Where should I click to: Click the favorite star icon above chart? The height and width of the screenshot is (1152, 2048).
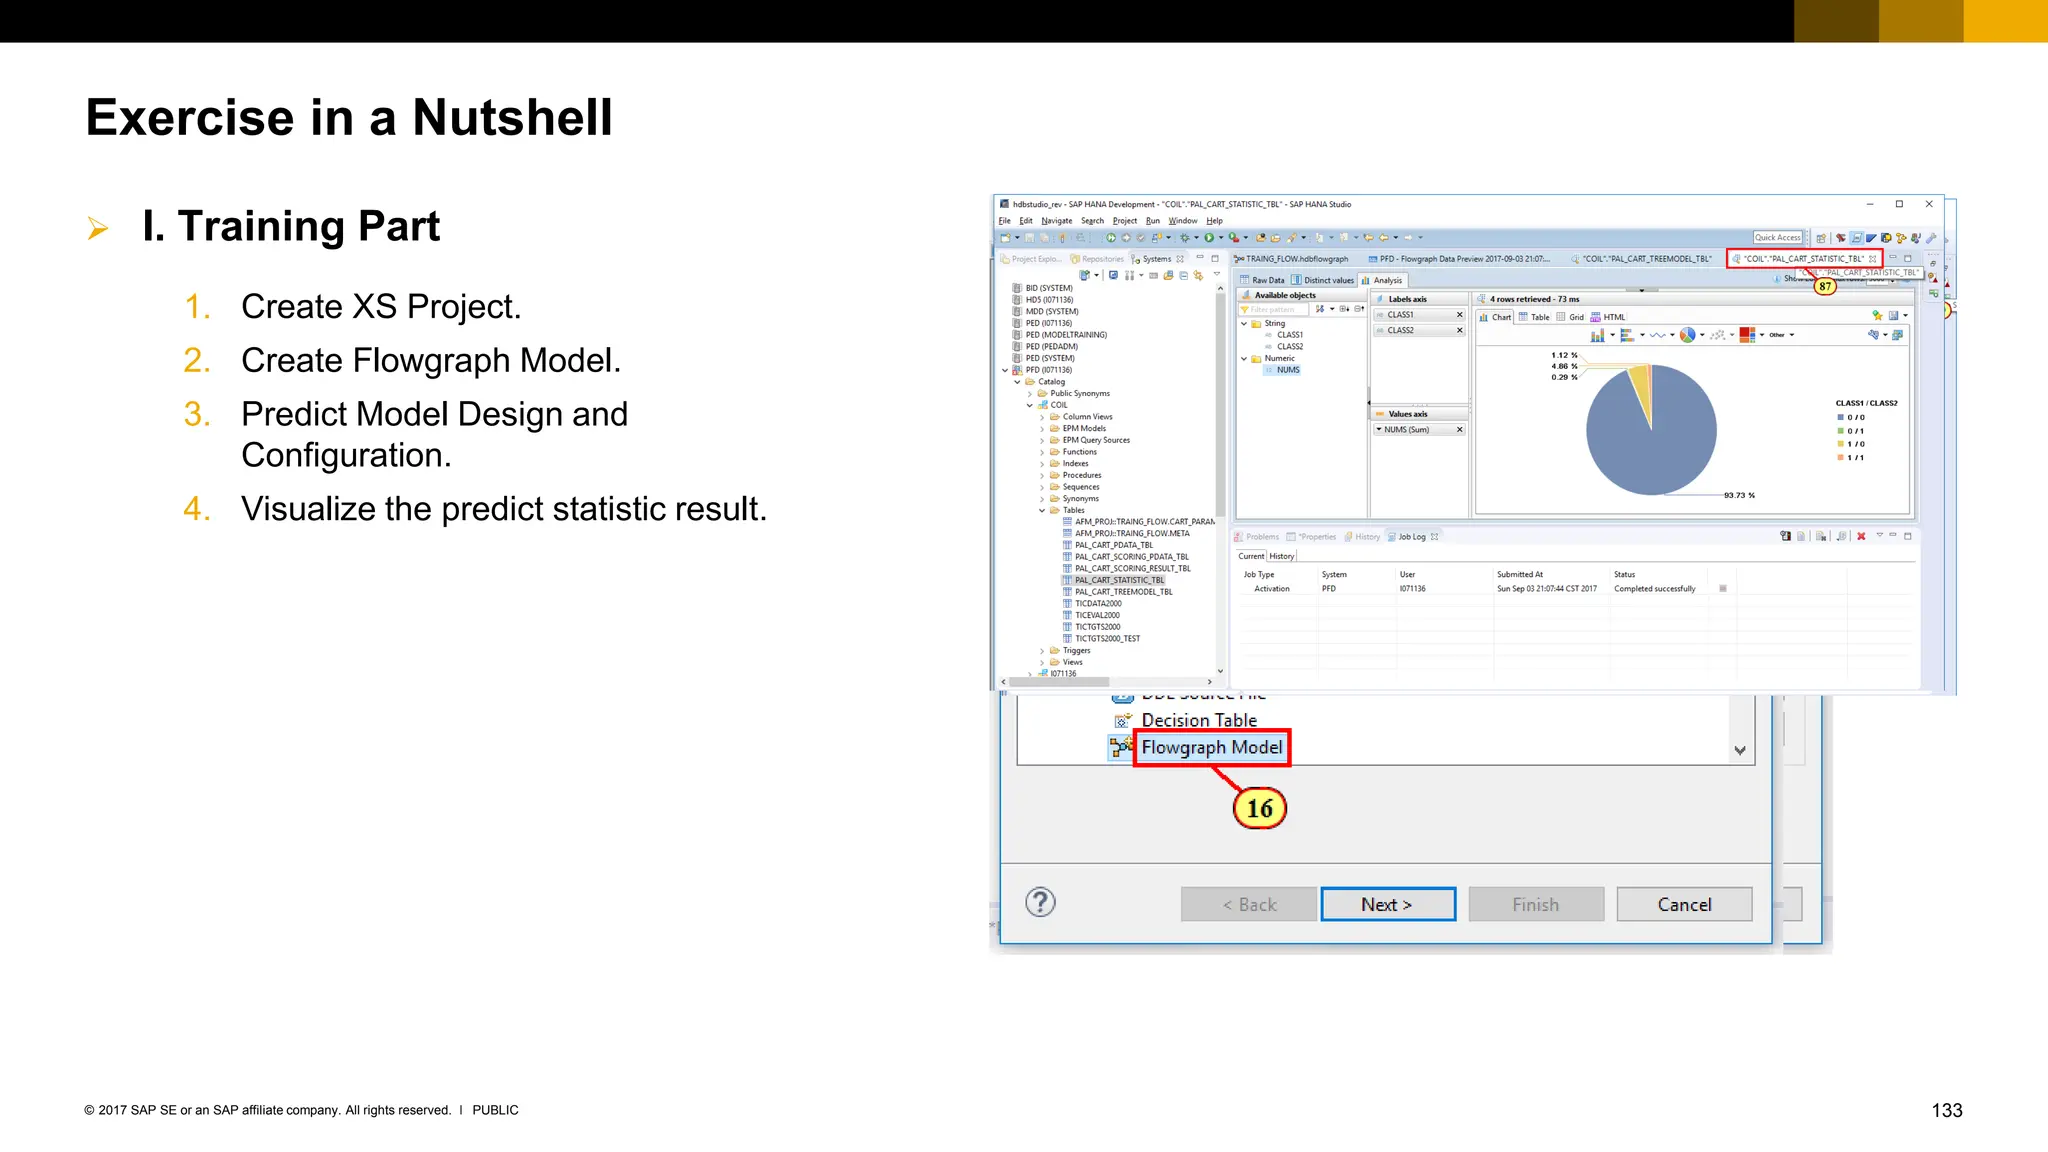coord(1877,316)
